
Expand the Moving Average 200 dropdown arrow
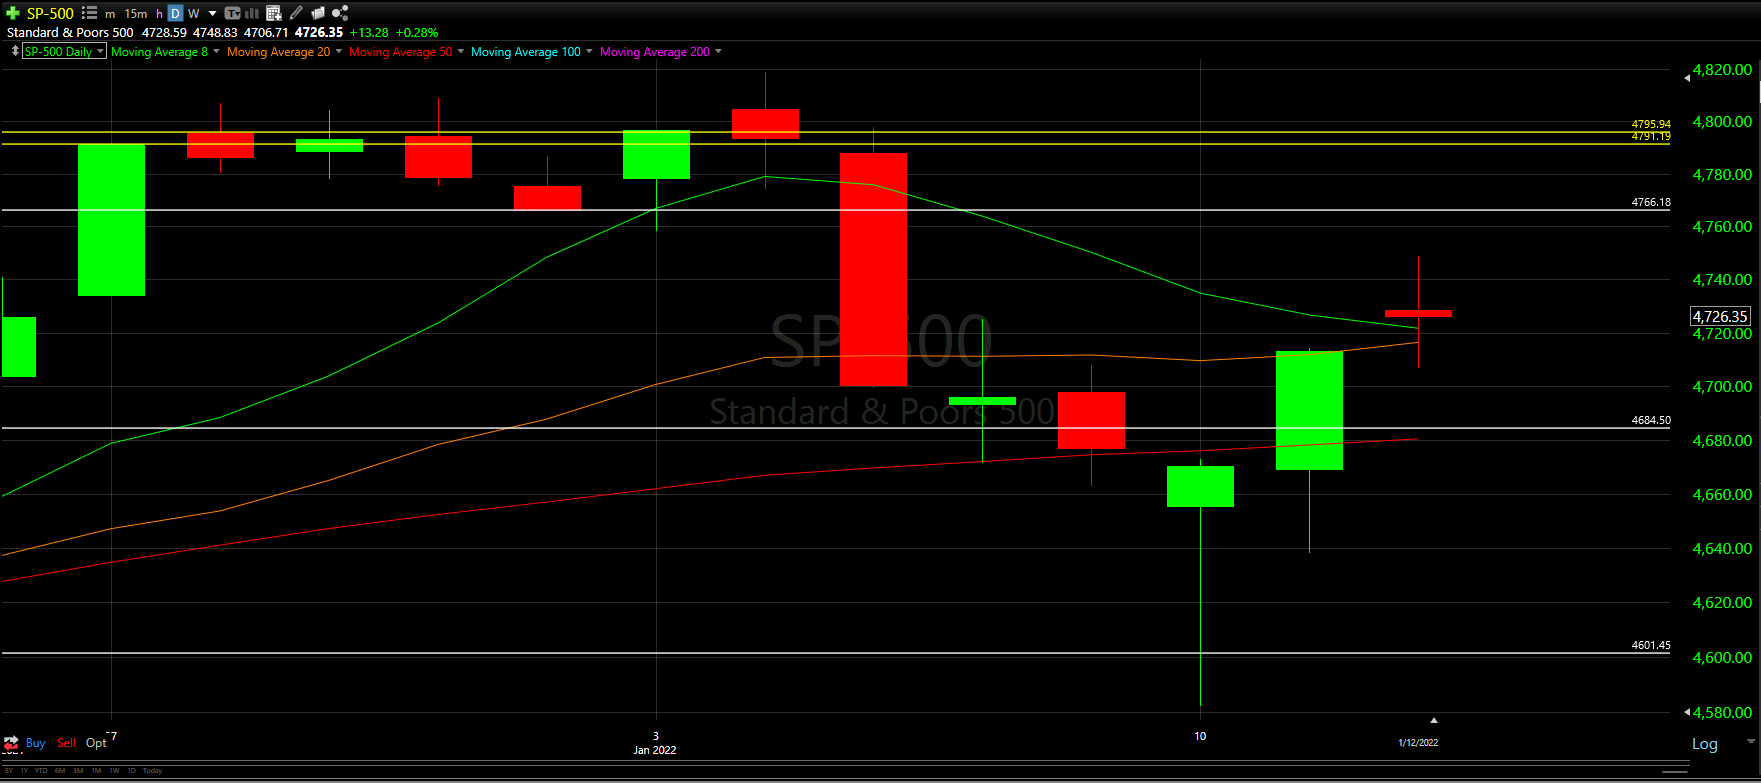click(718, 51)
